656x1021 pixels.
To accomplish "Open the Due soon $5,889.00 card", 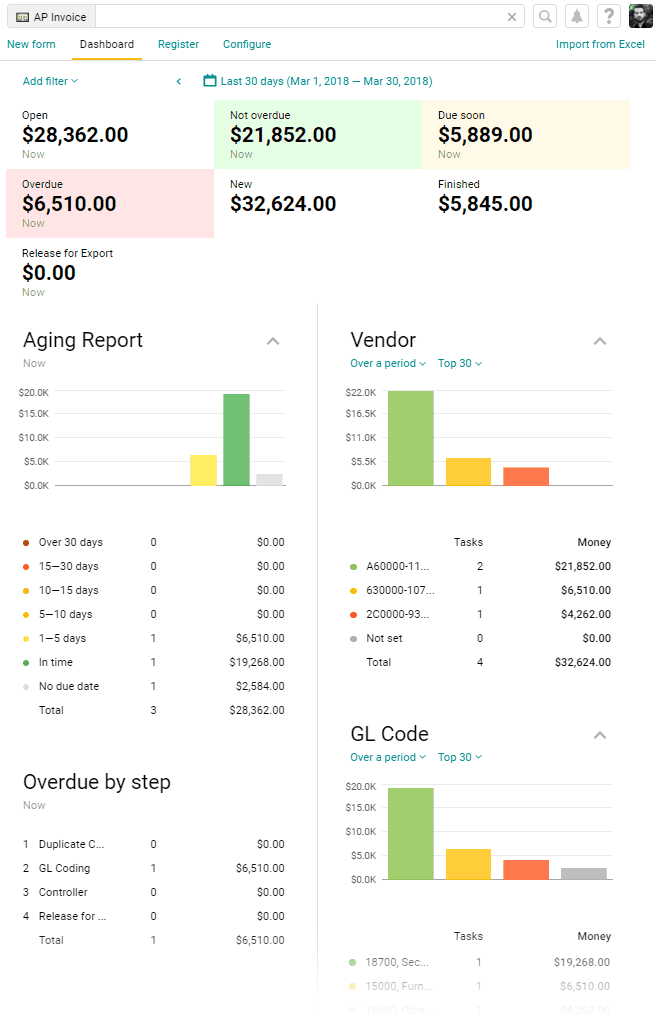I will [x=526, y=135].
